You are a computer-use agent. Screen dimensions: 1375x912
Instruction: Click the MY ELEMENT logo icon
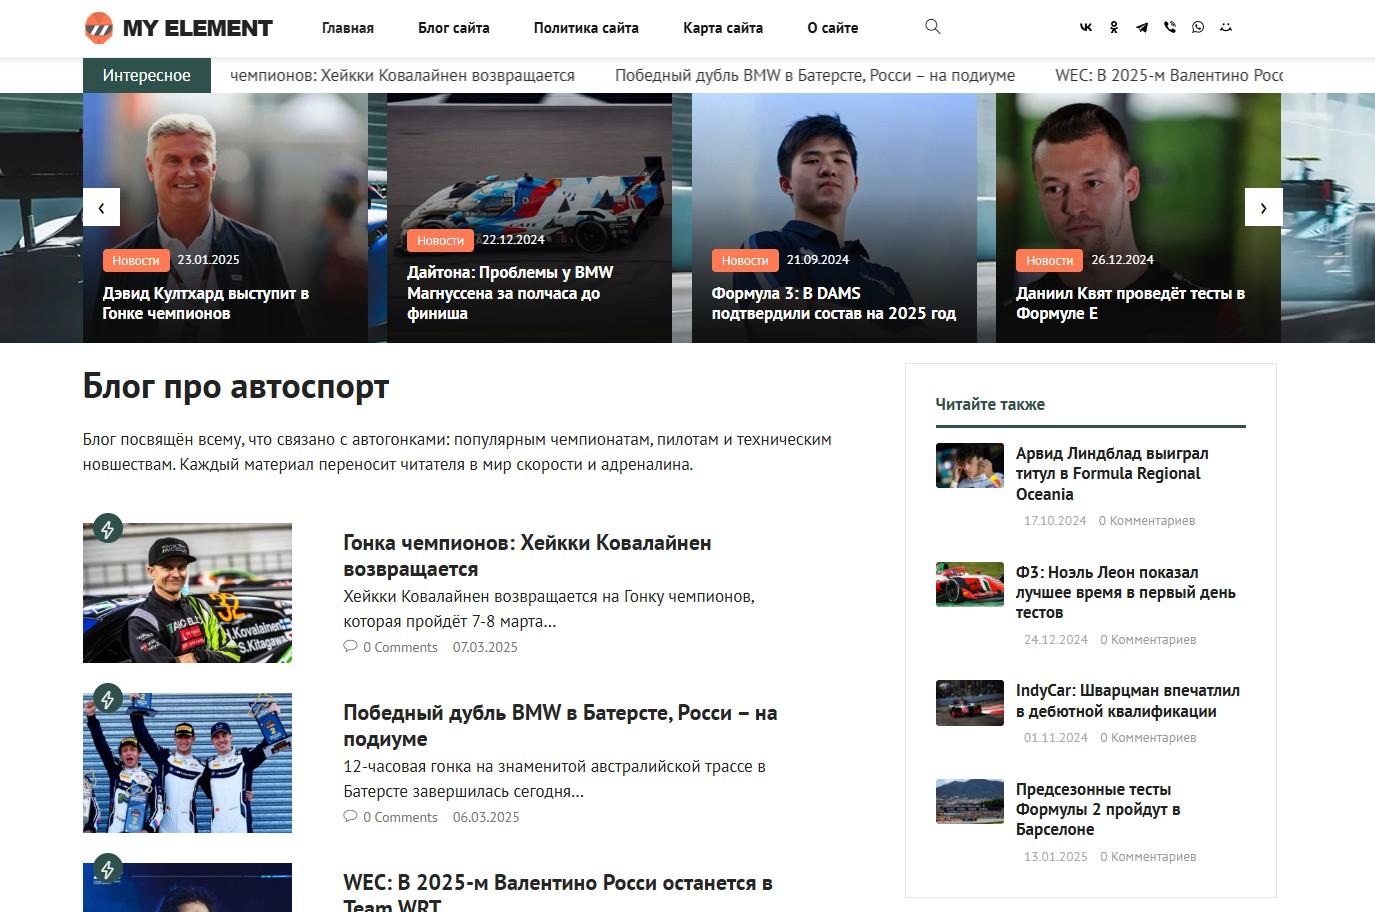pos(99,28)
